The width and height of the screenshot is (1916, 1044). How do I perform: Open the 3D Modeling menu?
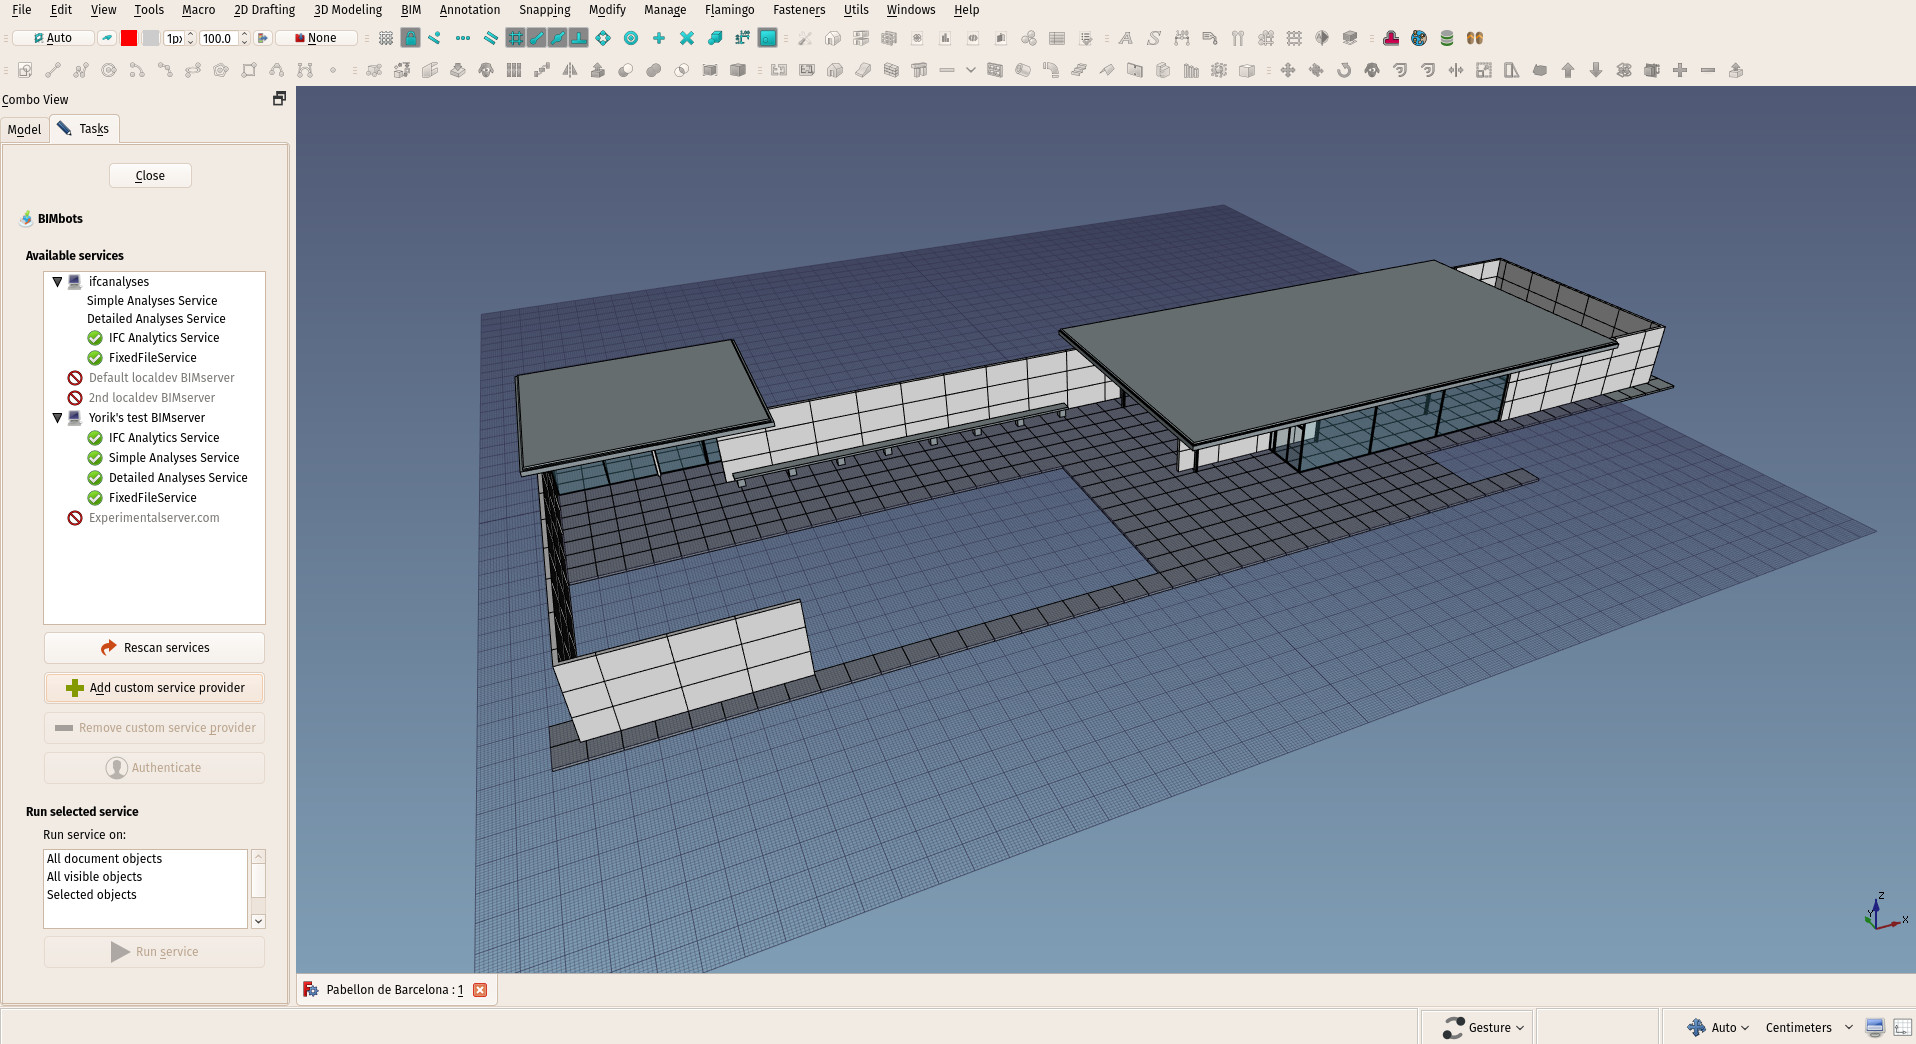348,10
